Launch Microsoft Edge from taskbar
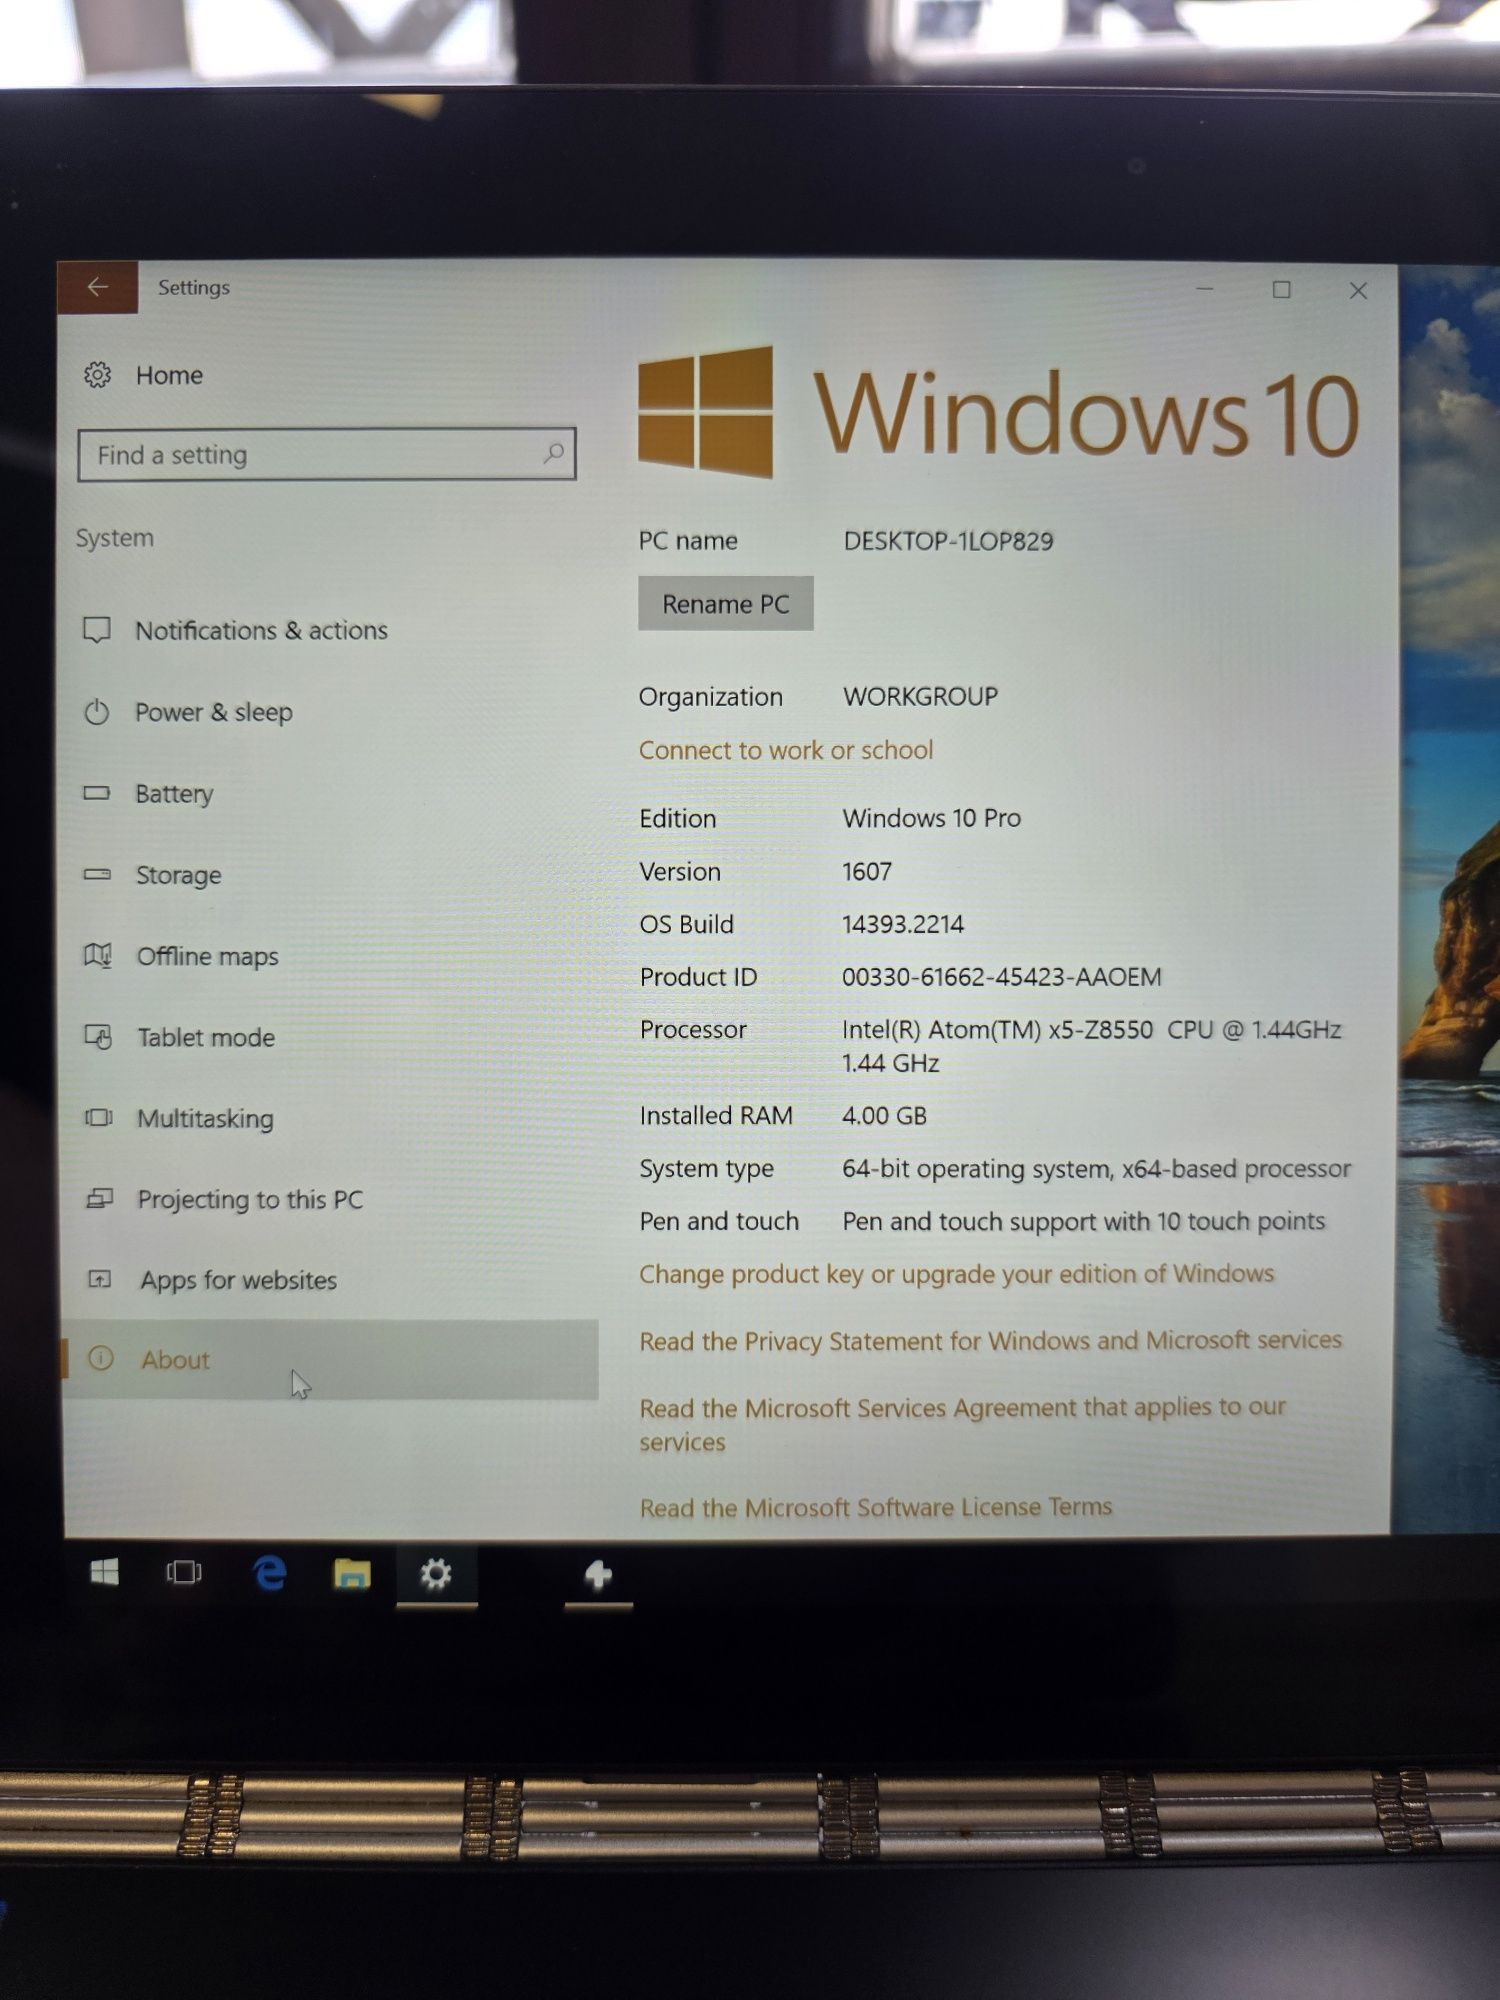This screenshot has width=1500, height=2000. click(269, 1573)
